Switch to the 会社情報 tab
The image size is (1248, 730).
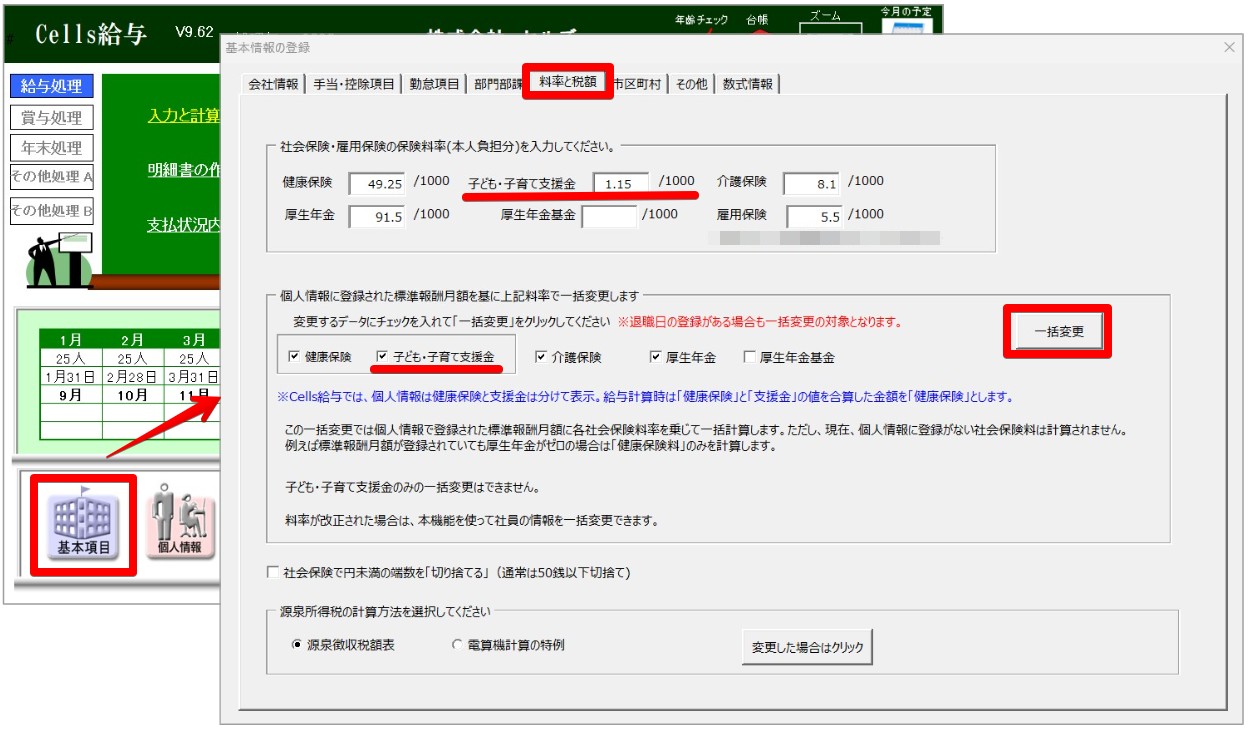click(x=273, y=85)
